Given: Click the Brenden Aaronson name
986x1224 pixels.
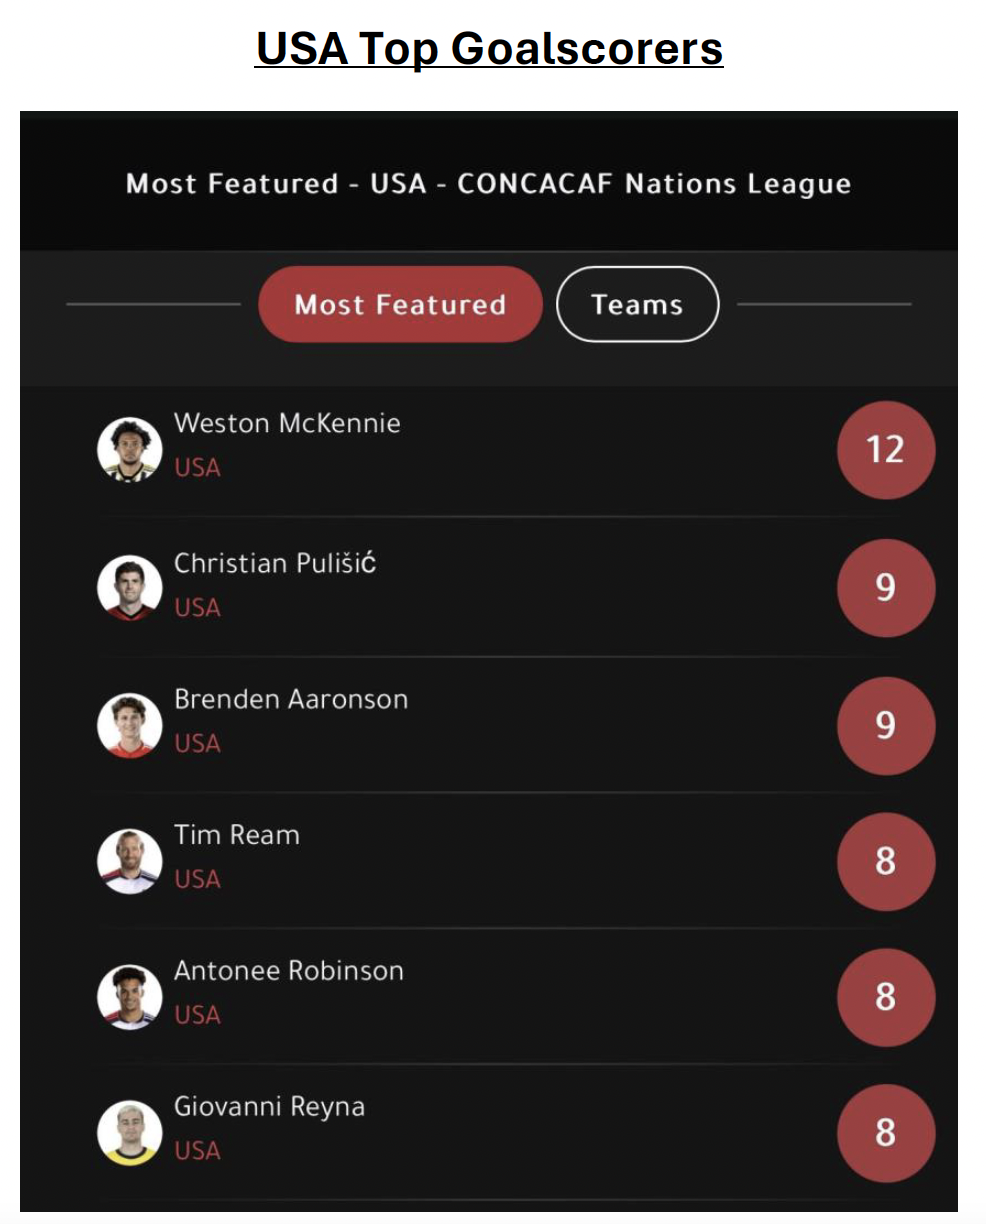Looking at the screenshot, I should 291,699.
